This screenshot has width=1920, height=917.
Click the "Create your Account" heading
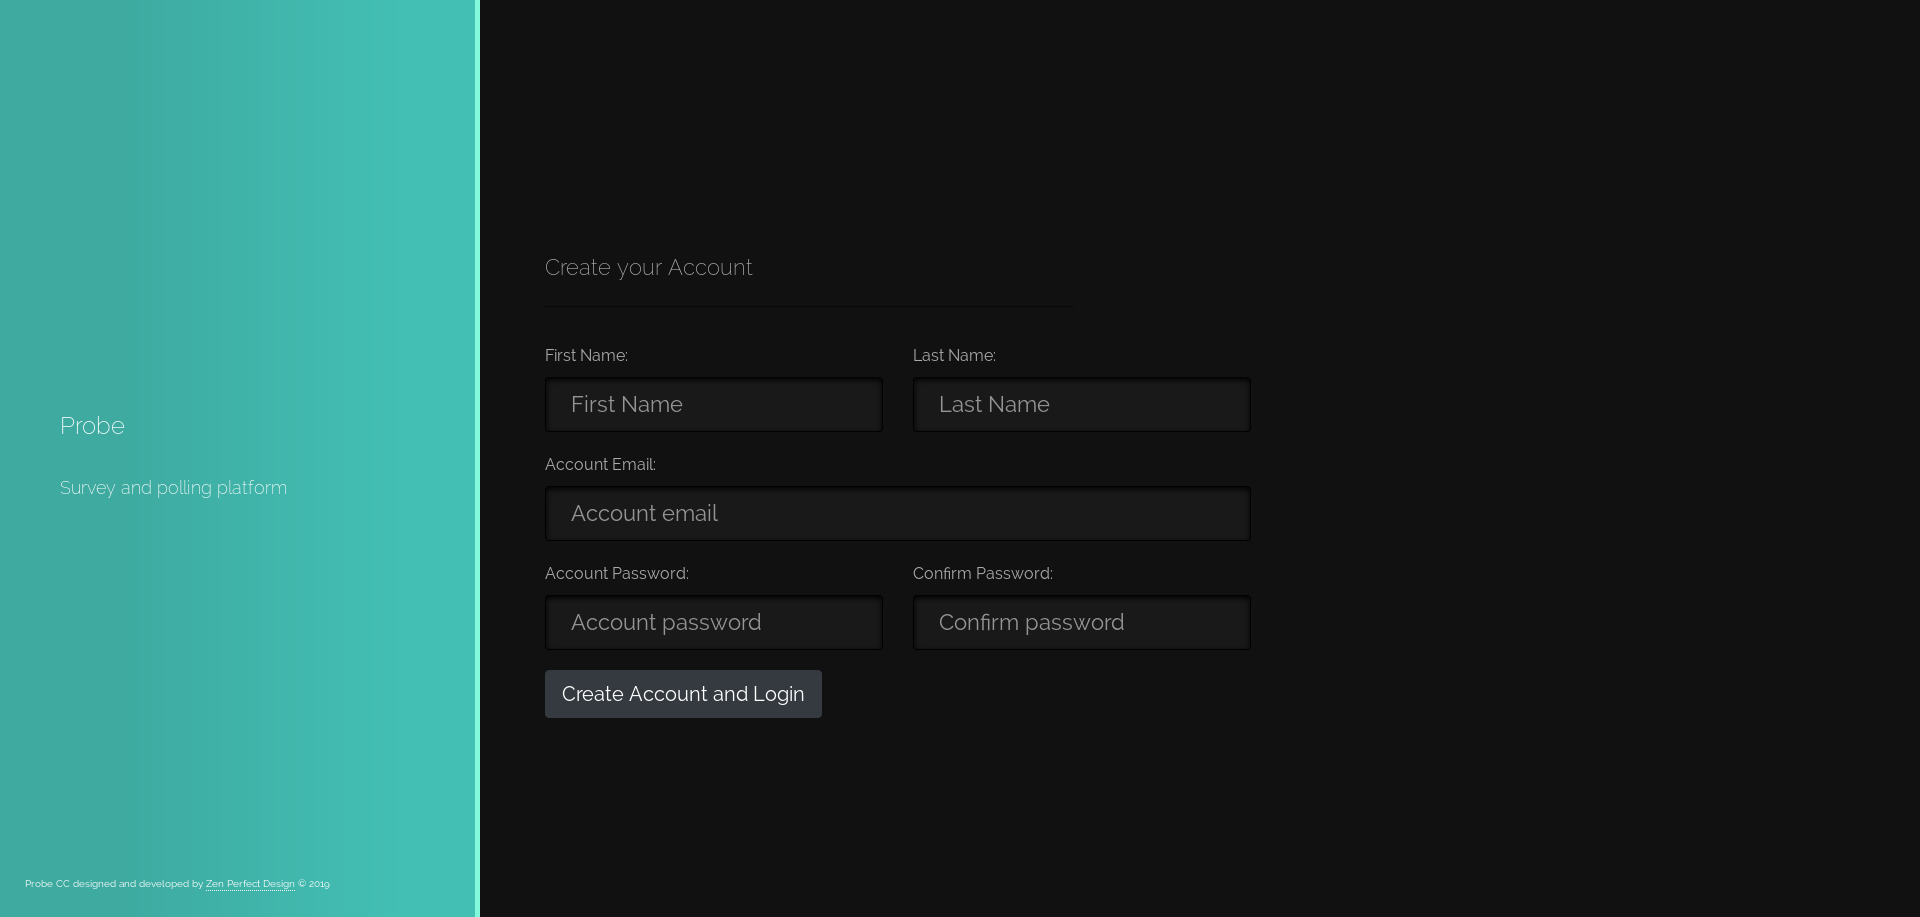pos(648,268)
